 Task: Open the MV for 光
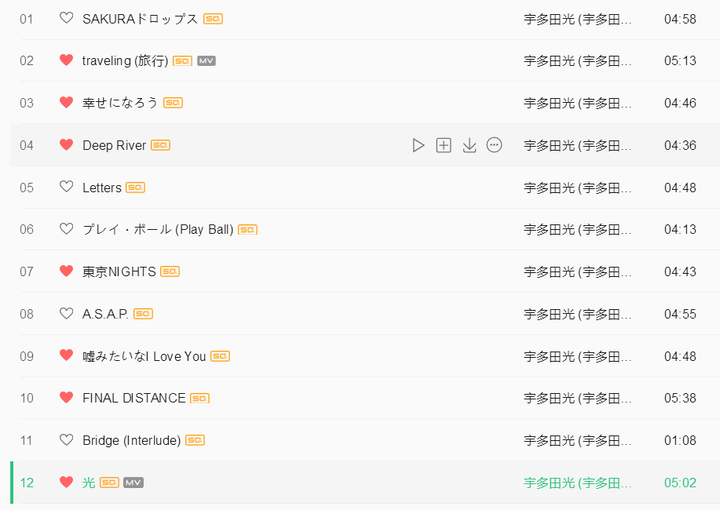pos(134,482)
